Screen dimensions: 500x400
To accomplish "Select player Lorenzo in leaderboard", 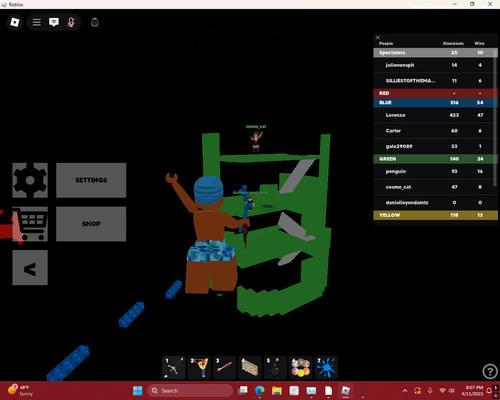I will click(x=433, y=115).
